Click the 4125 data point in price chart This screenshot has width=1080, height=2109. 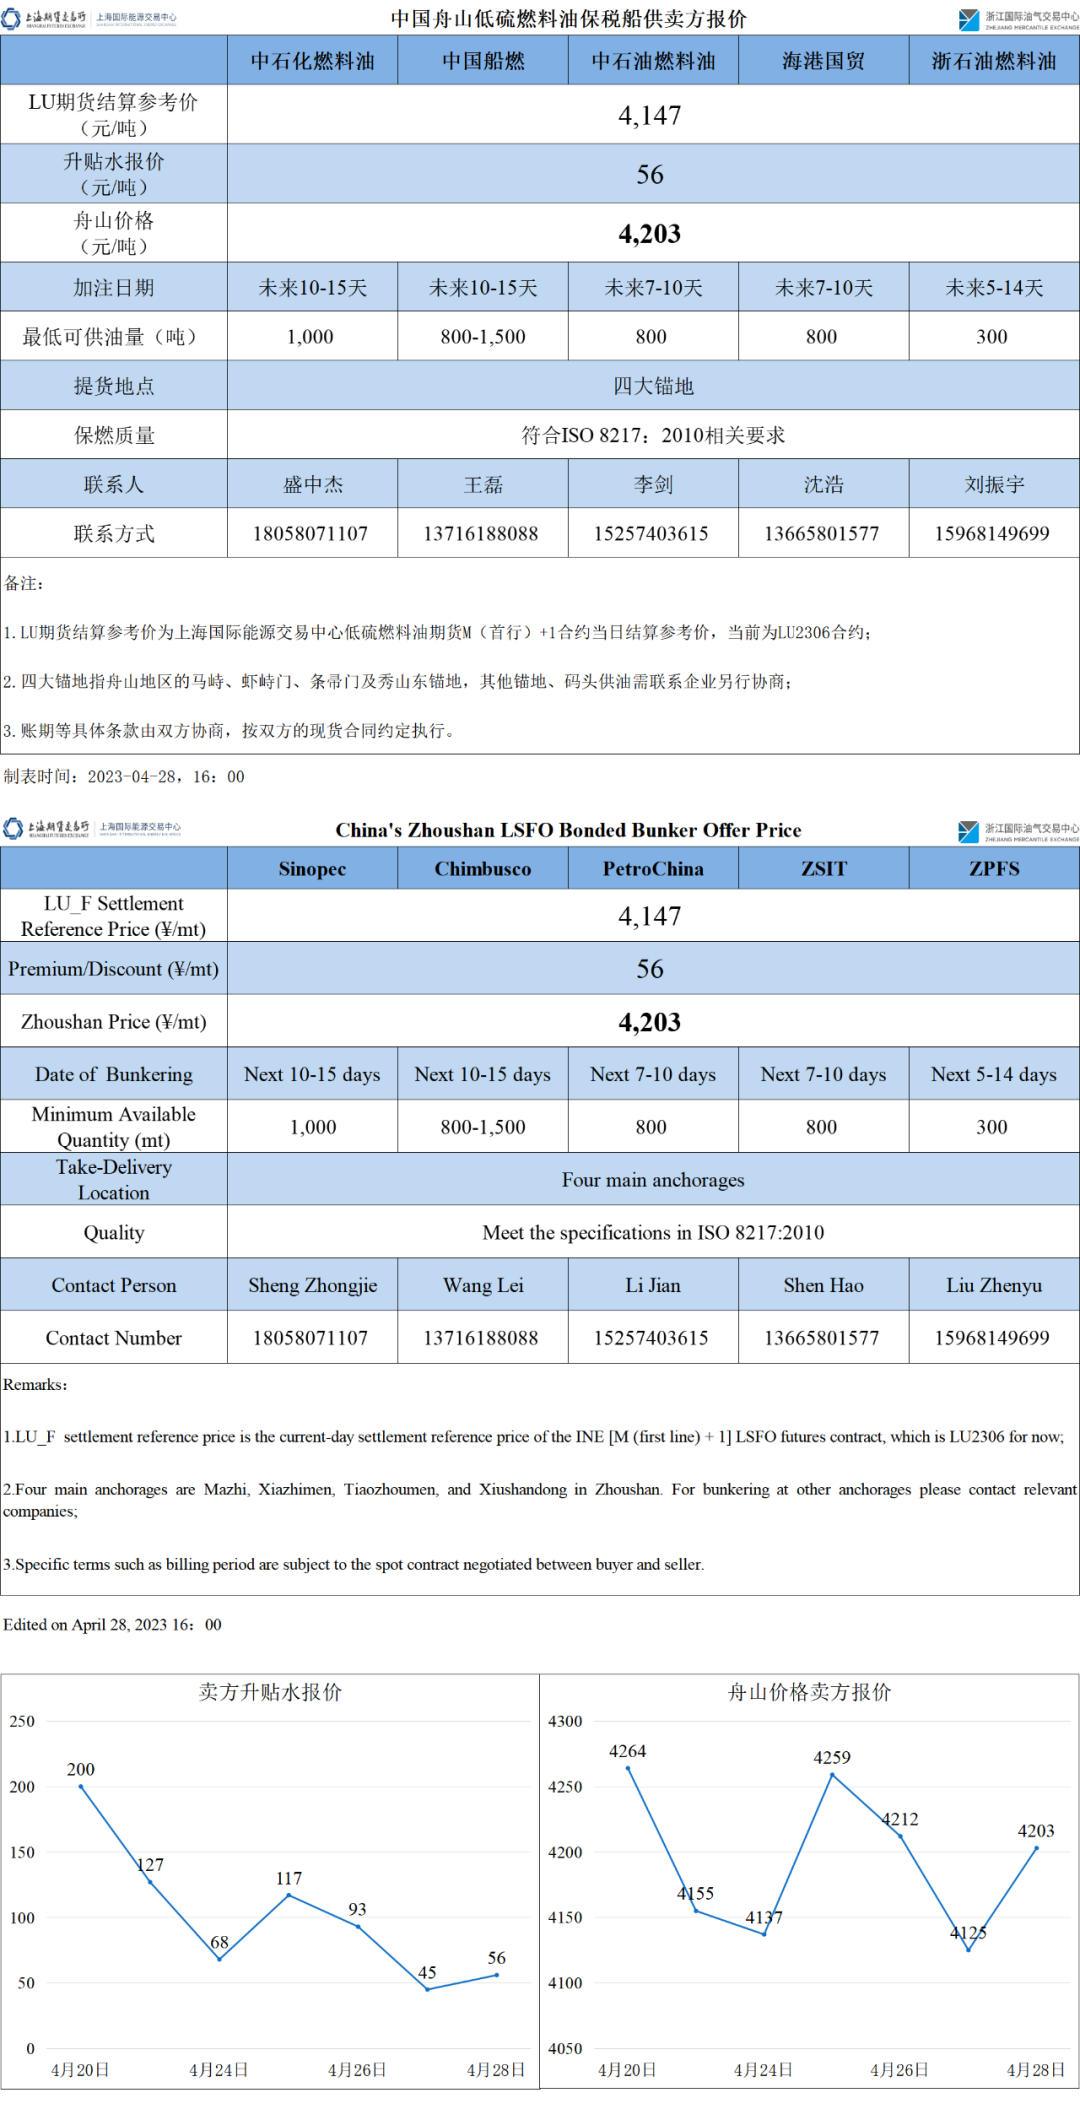[968, 1950]
